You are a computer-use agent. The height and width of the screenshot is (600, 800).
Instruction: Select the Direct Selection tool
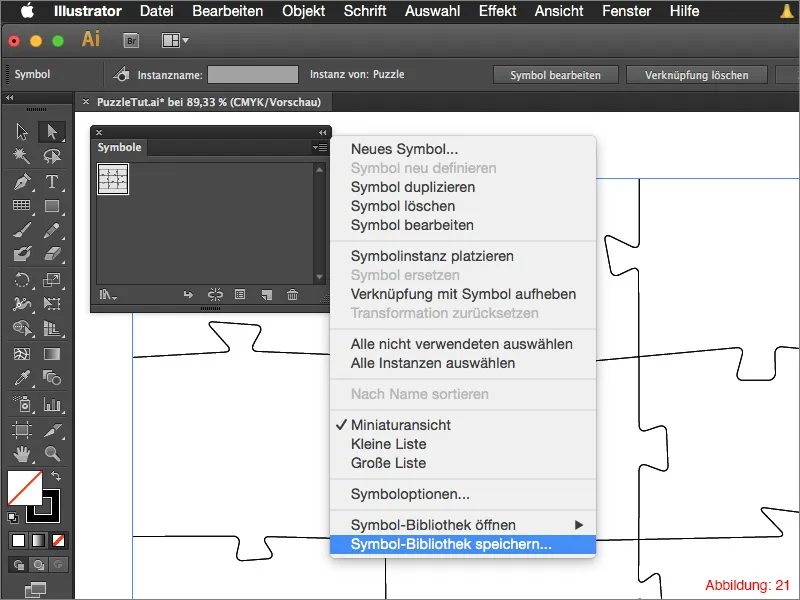point(52,132)
